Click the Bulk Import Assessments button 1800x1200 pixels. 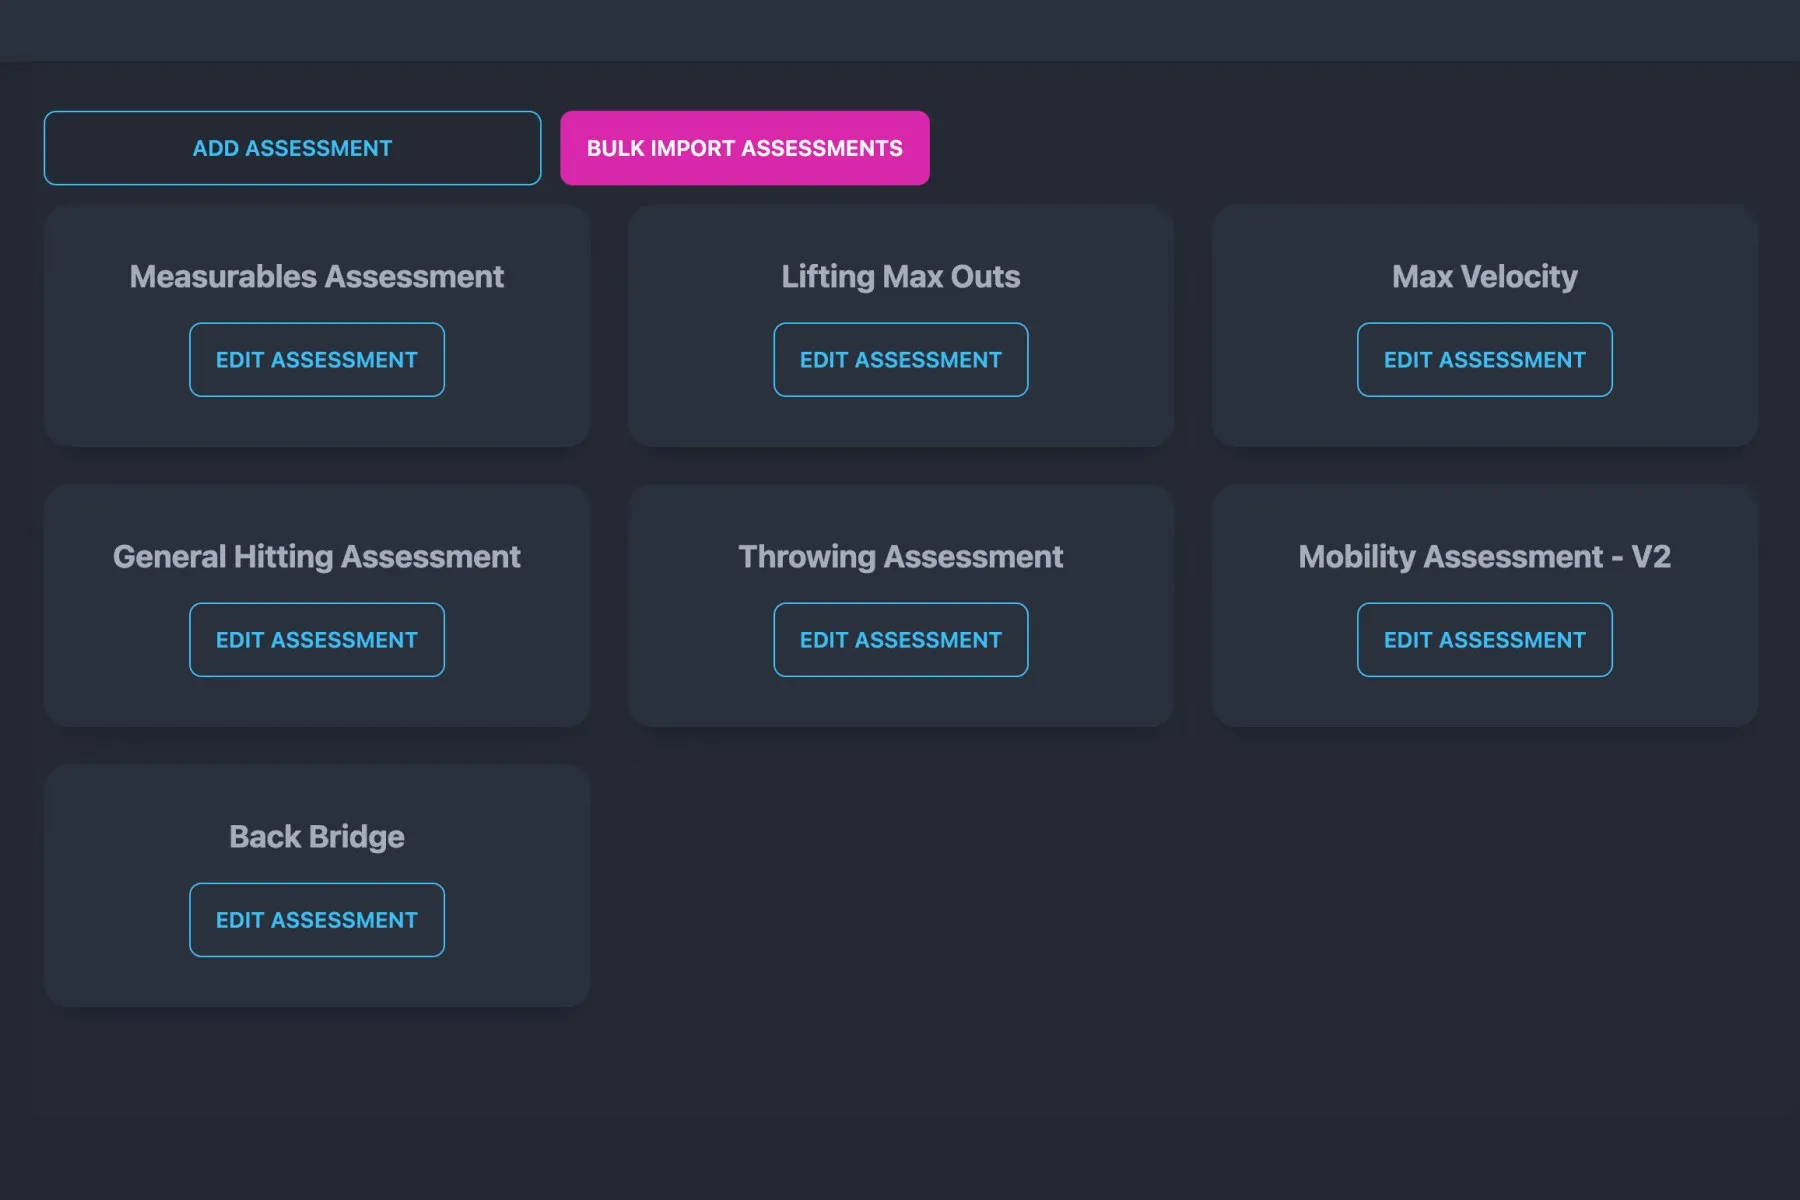[744, 148]
